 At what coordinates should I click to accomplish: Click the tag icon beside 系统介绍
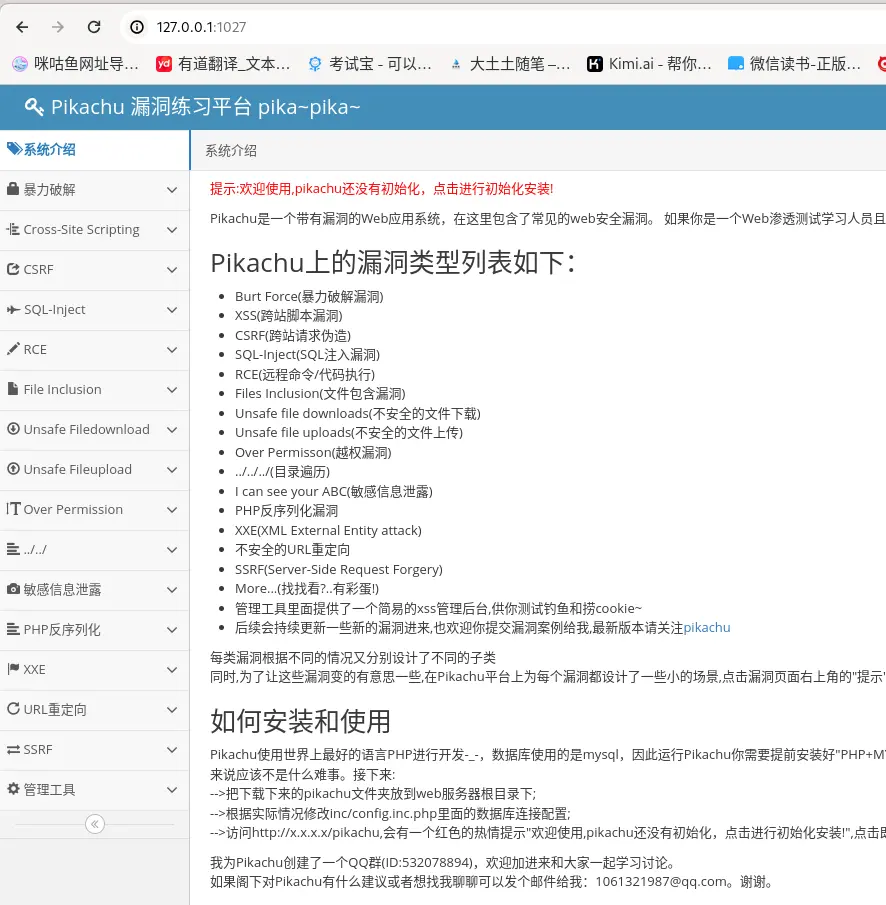coord(14,149)
